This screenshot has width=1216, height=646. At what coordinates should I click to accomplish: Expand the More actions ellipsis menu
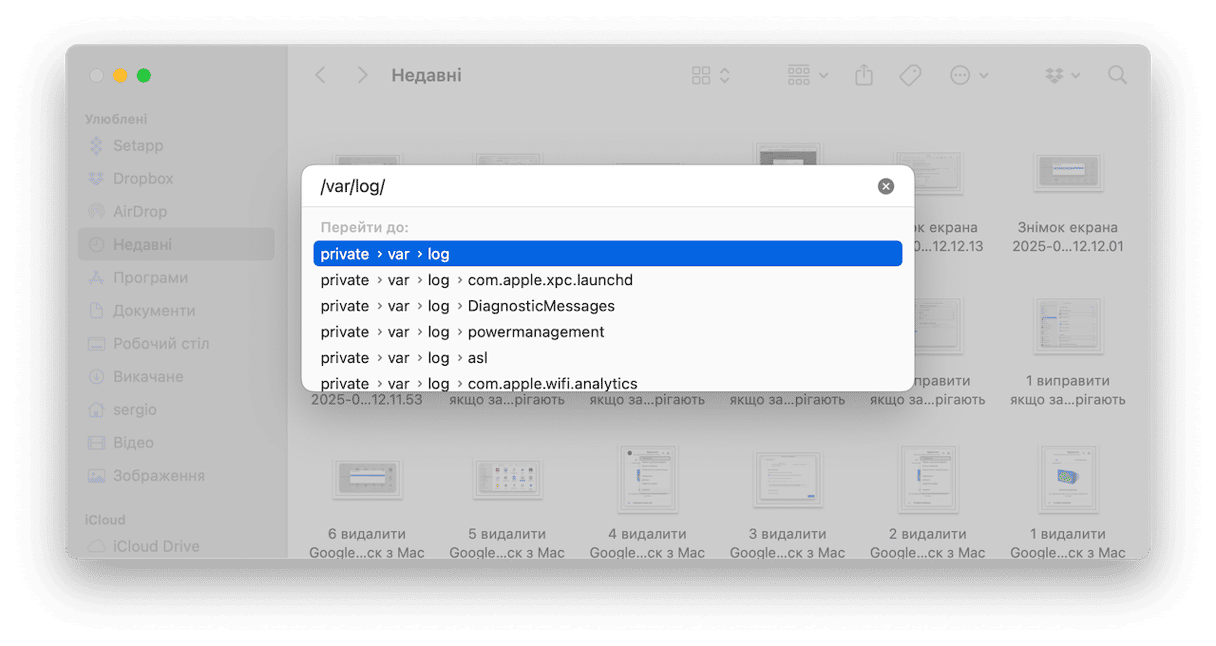click(969, 75)
